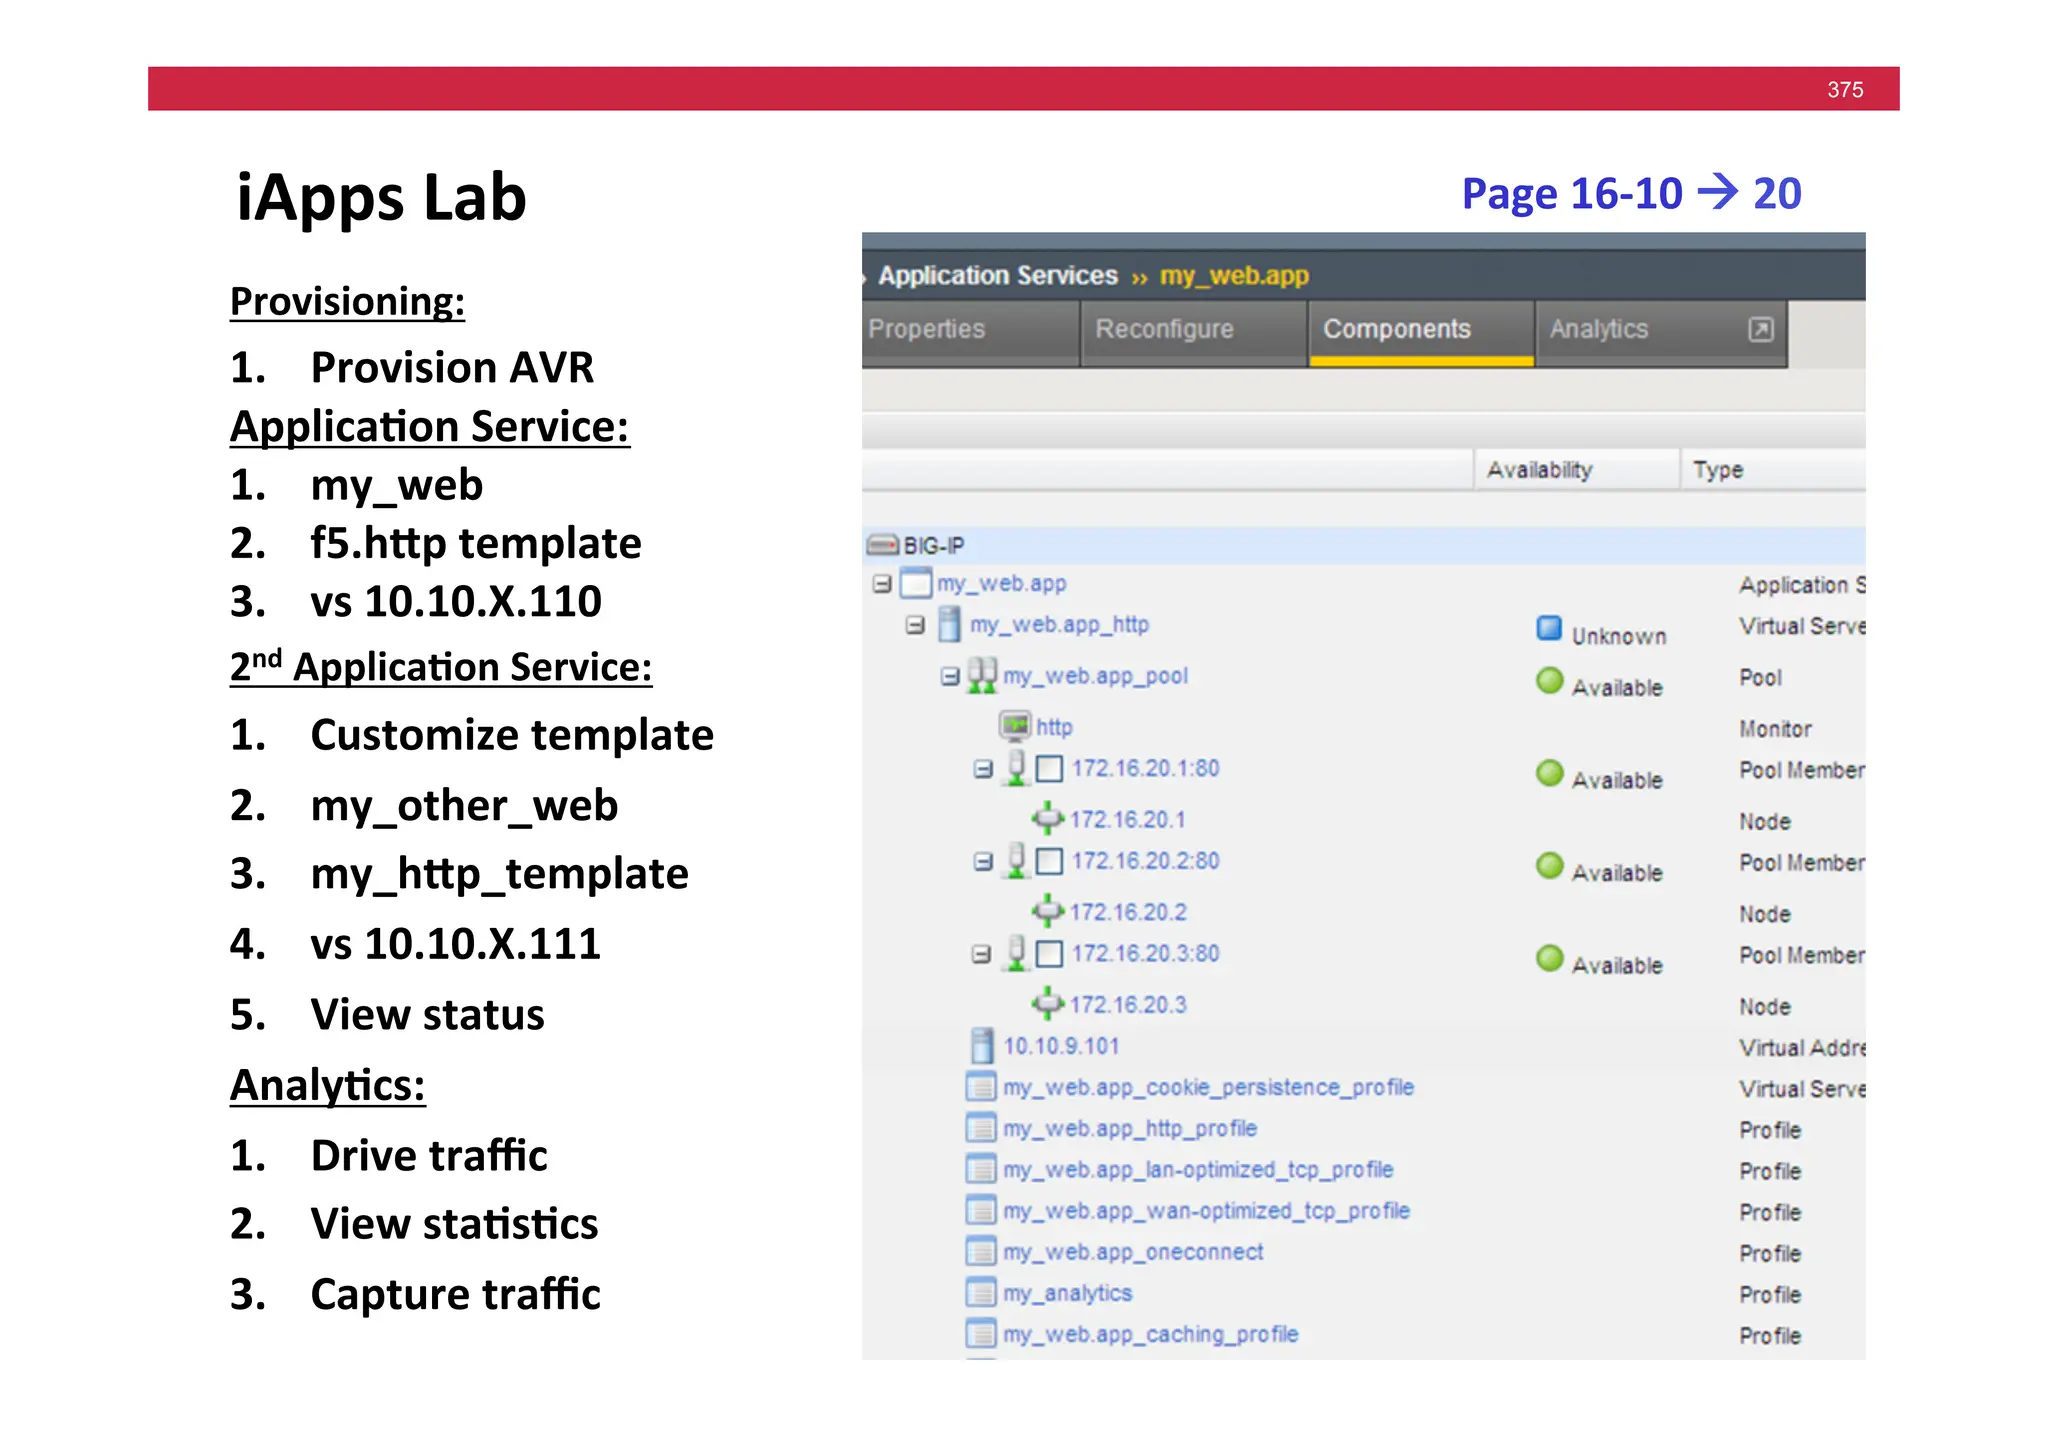Click the green Available icon for 172.16.20.2:80

coord(1549,865)
